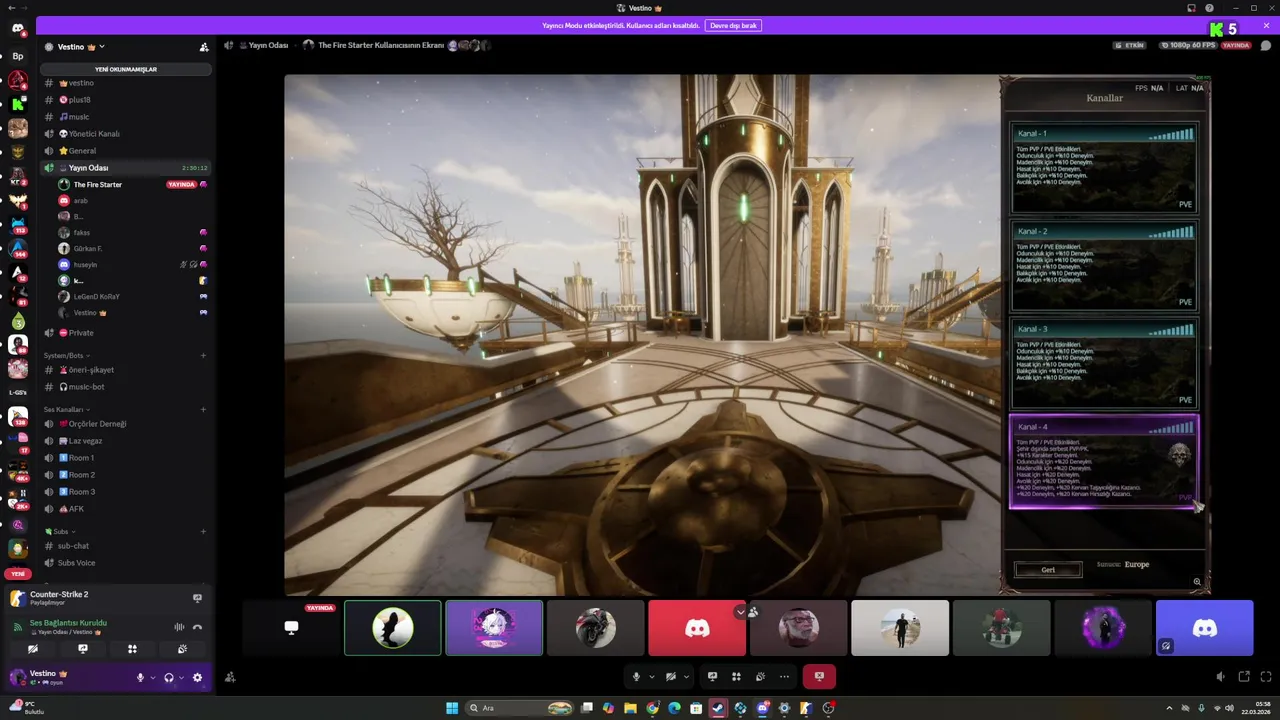This screenshot has width=1280, height=720.
Task: Deafen headphones in user panel
Action: point(168,677)
